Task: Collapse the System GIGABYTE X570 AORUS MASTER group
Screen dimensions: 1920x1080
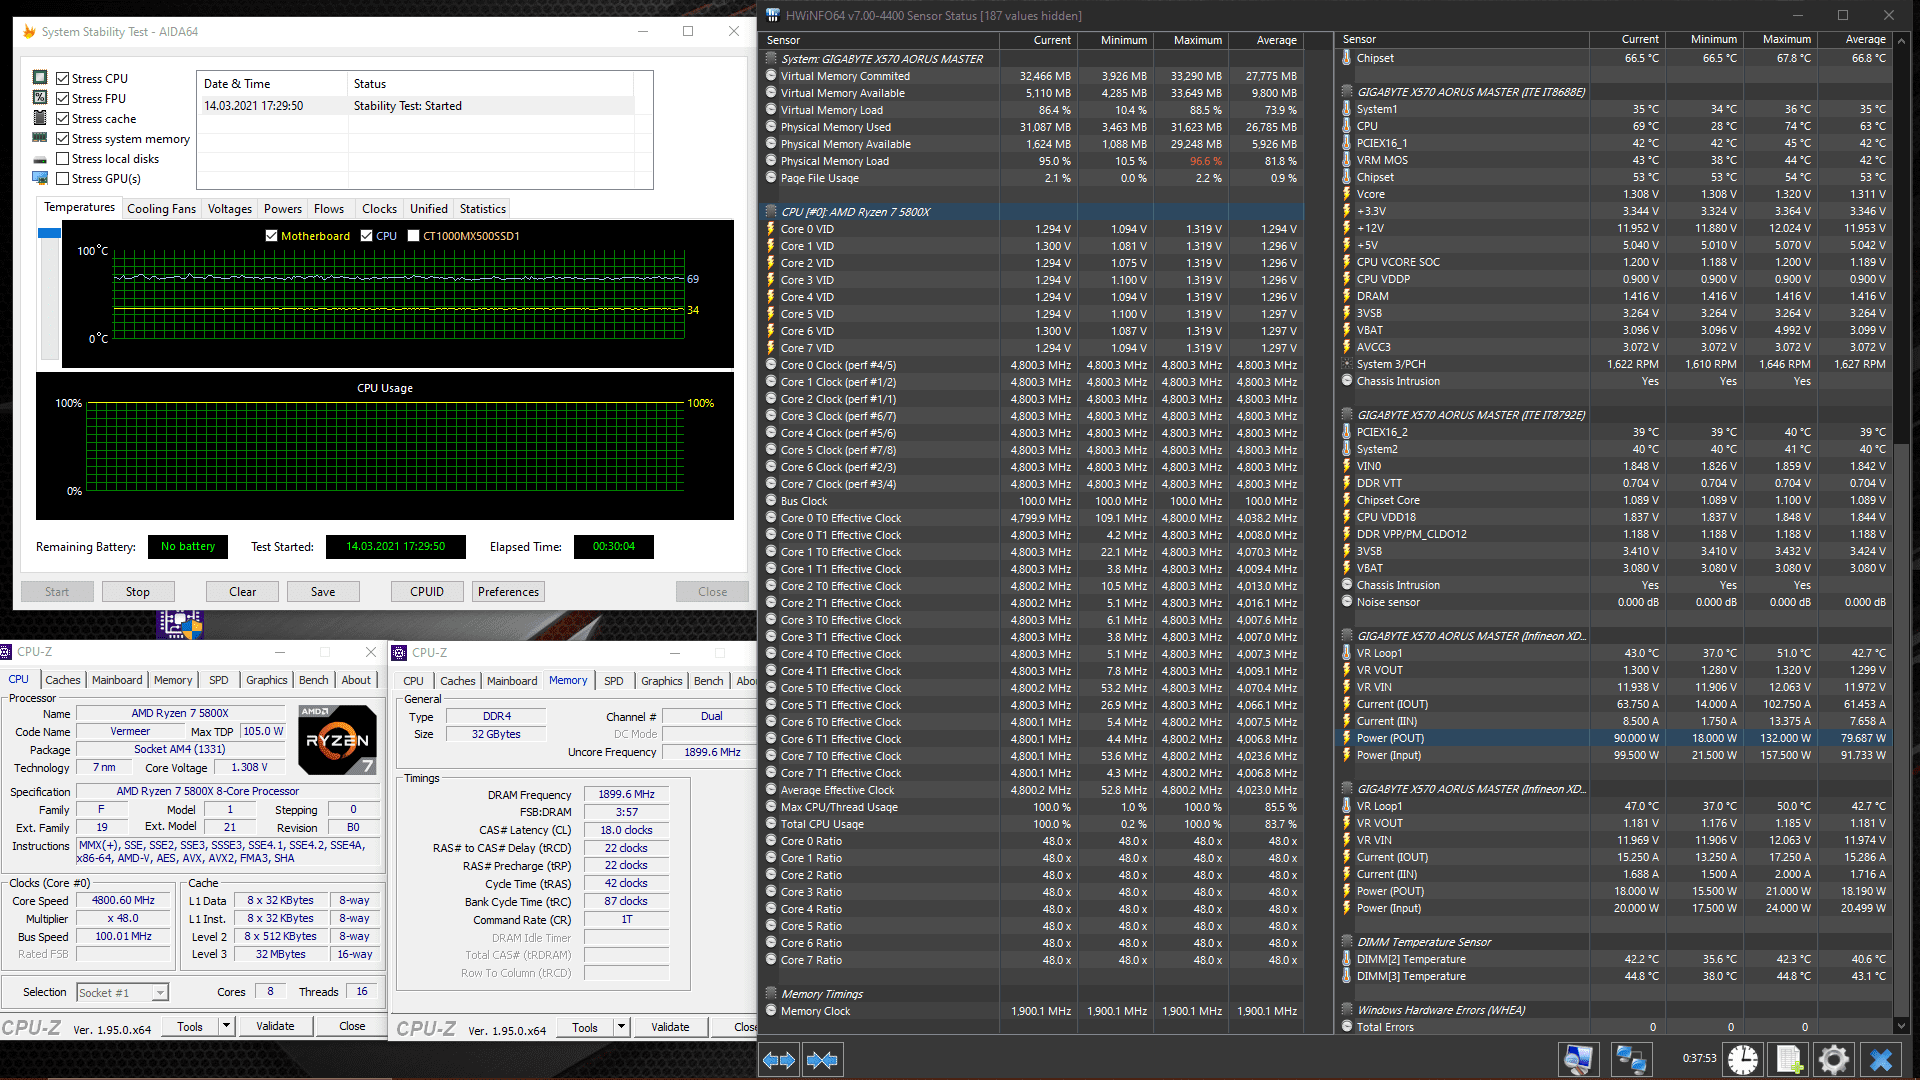Action: pos(771,58)
